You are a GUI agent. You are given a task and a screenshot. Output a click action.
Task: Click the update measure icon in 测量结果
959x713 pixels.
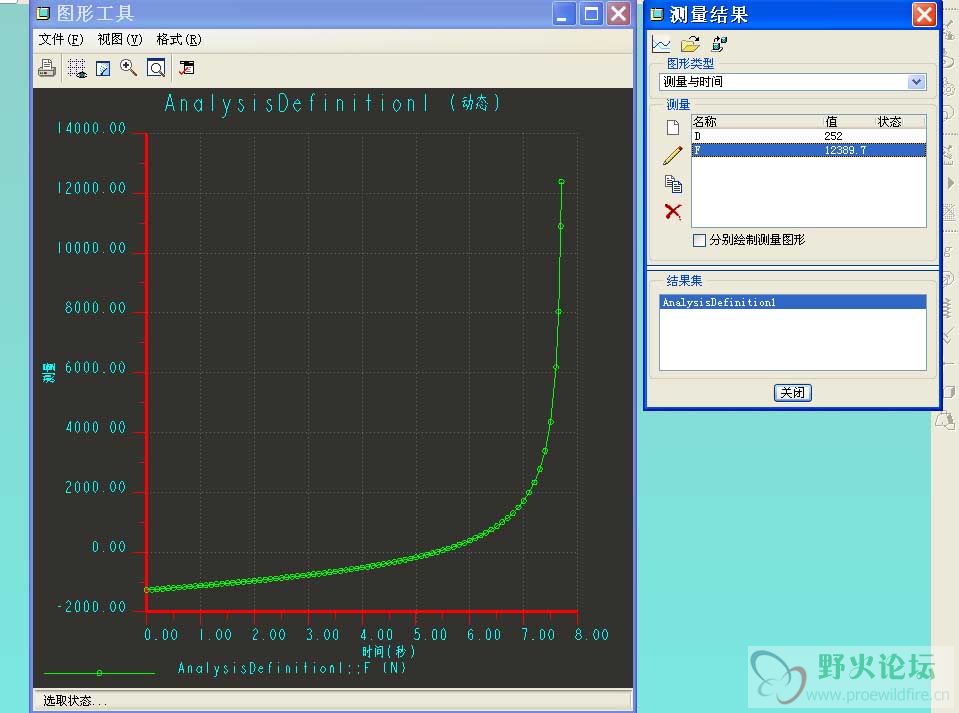[x=719, y=44]
